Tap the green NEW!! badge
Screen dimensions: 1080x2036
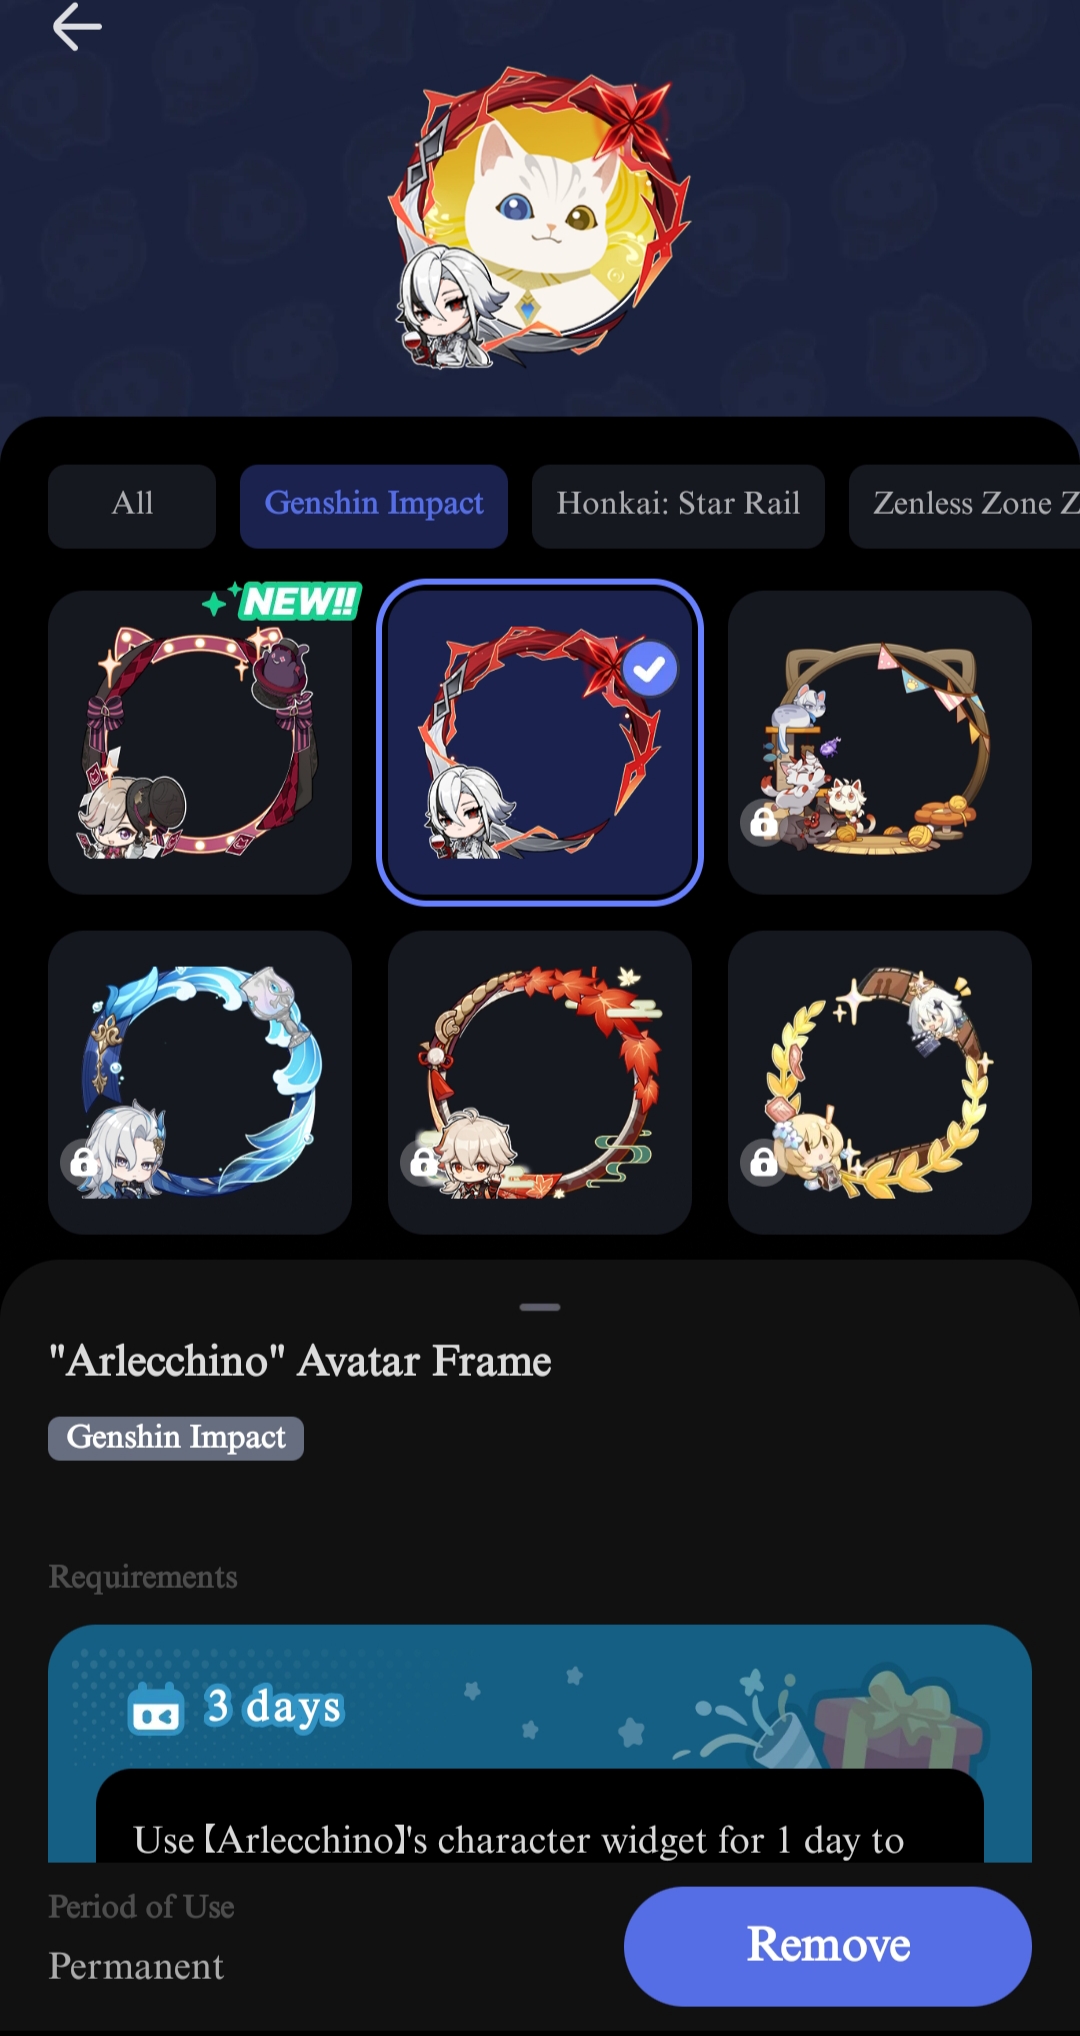coord(283,601)
